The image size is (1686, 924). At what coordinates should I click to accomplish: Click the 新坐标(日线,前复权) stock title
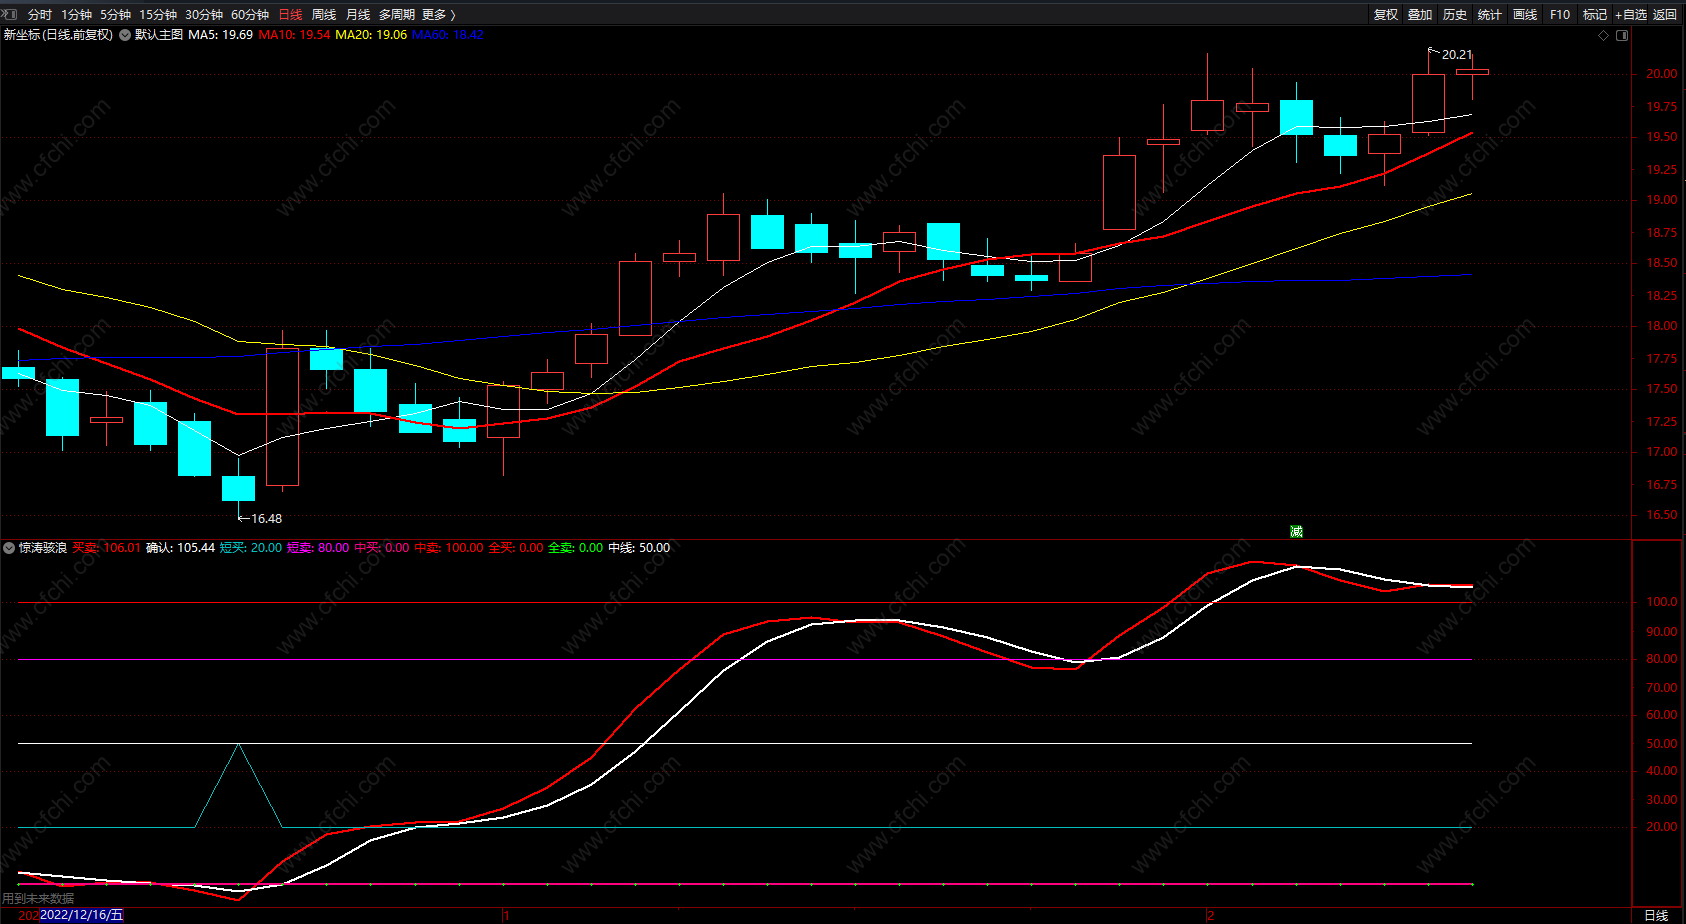[58, 35]
